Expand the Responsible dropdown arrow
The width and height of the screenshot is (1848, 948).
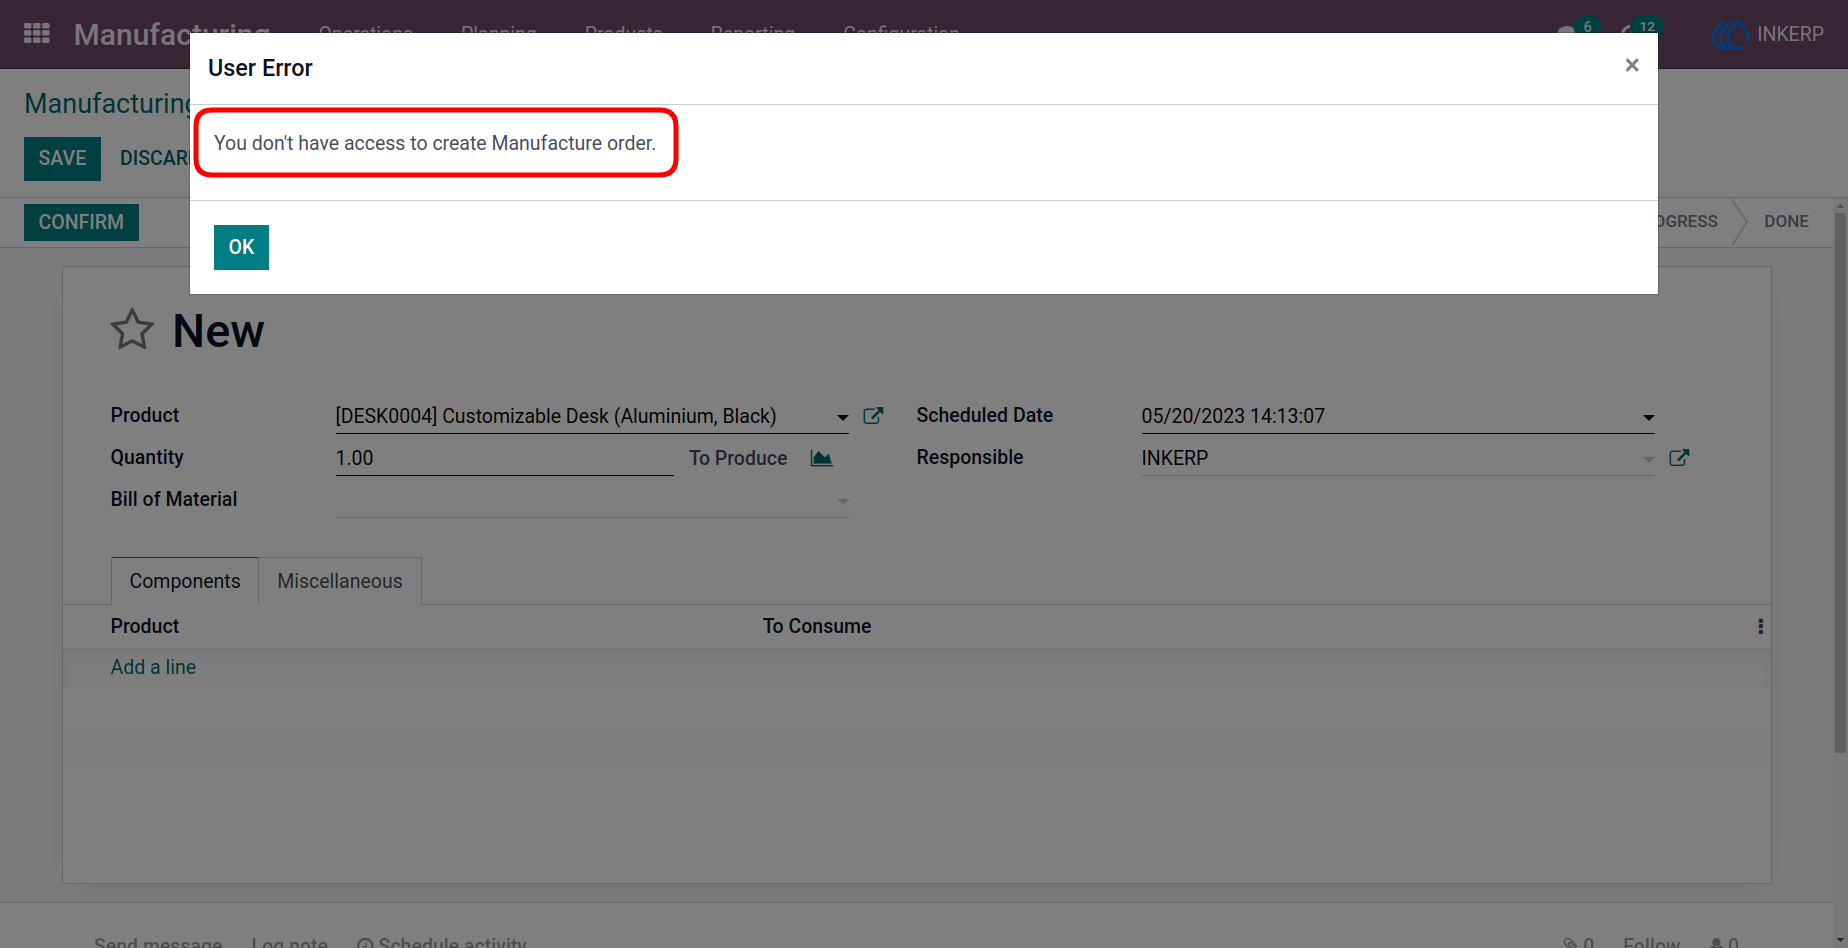coord(1648,459)
